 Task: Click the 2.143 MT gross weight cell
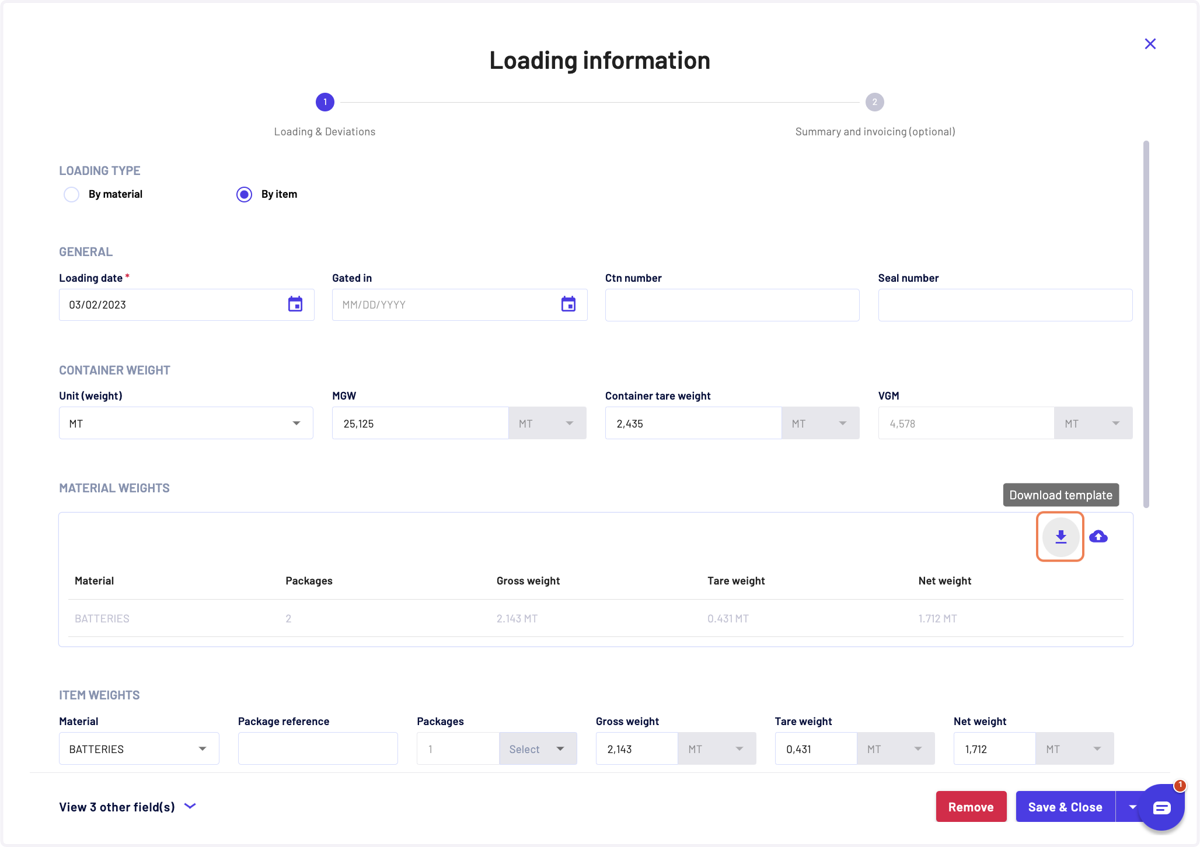517,619
